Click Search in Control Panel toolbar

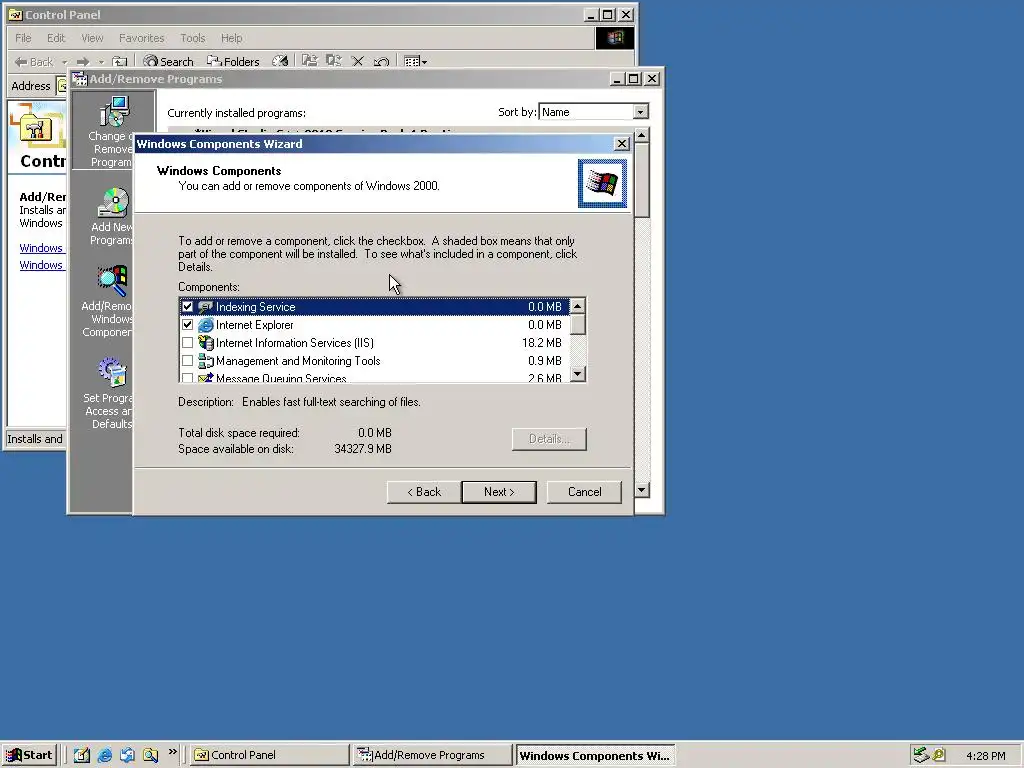pos(168,62)
